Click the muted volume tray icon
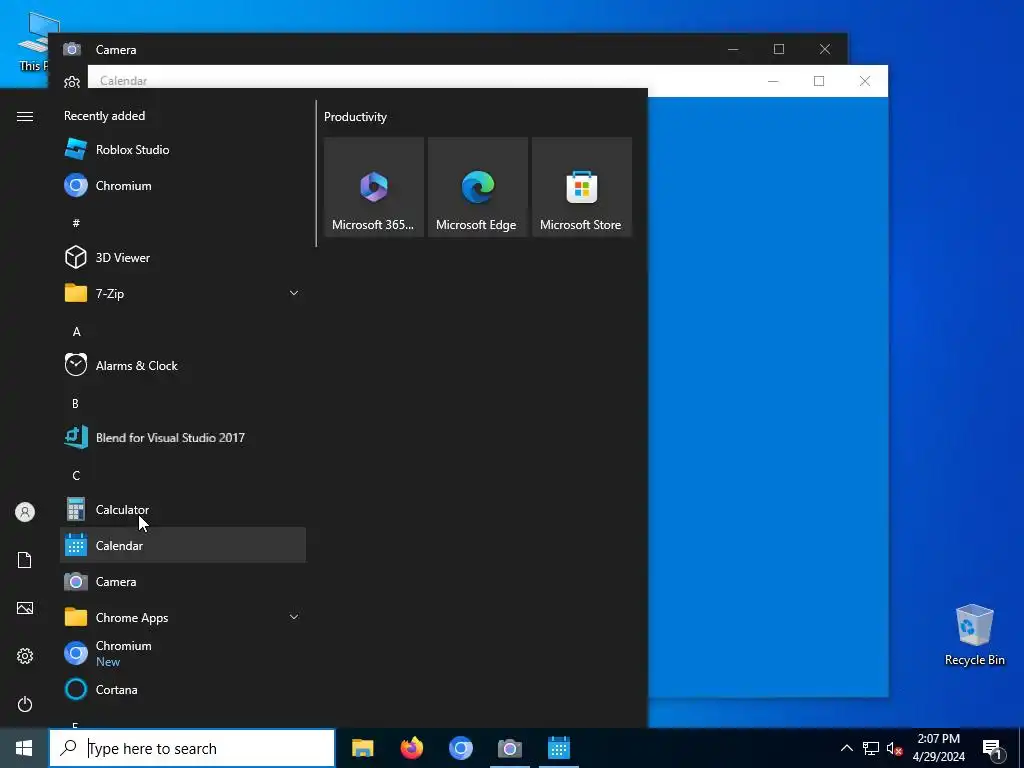The height and width of the screenshot is (768, 1024). (x=894, y=748)
